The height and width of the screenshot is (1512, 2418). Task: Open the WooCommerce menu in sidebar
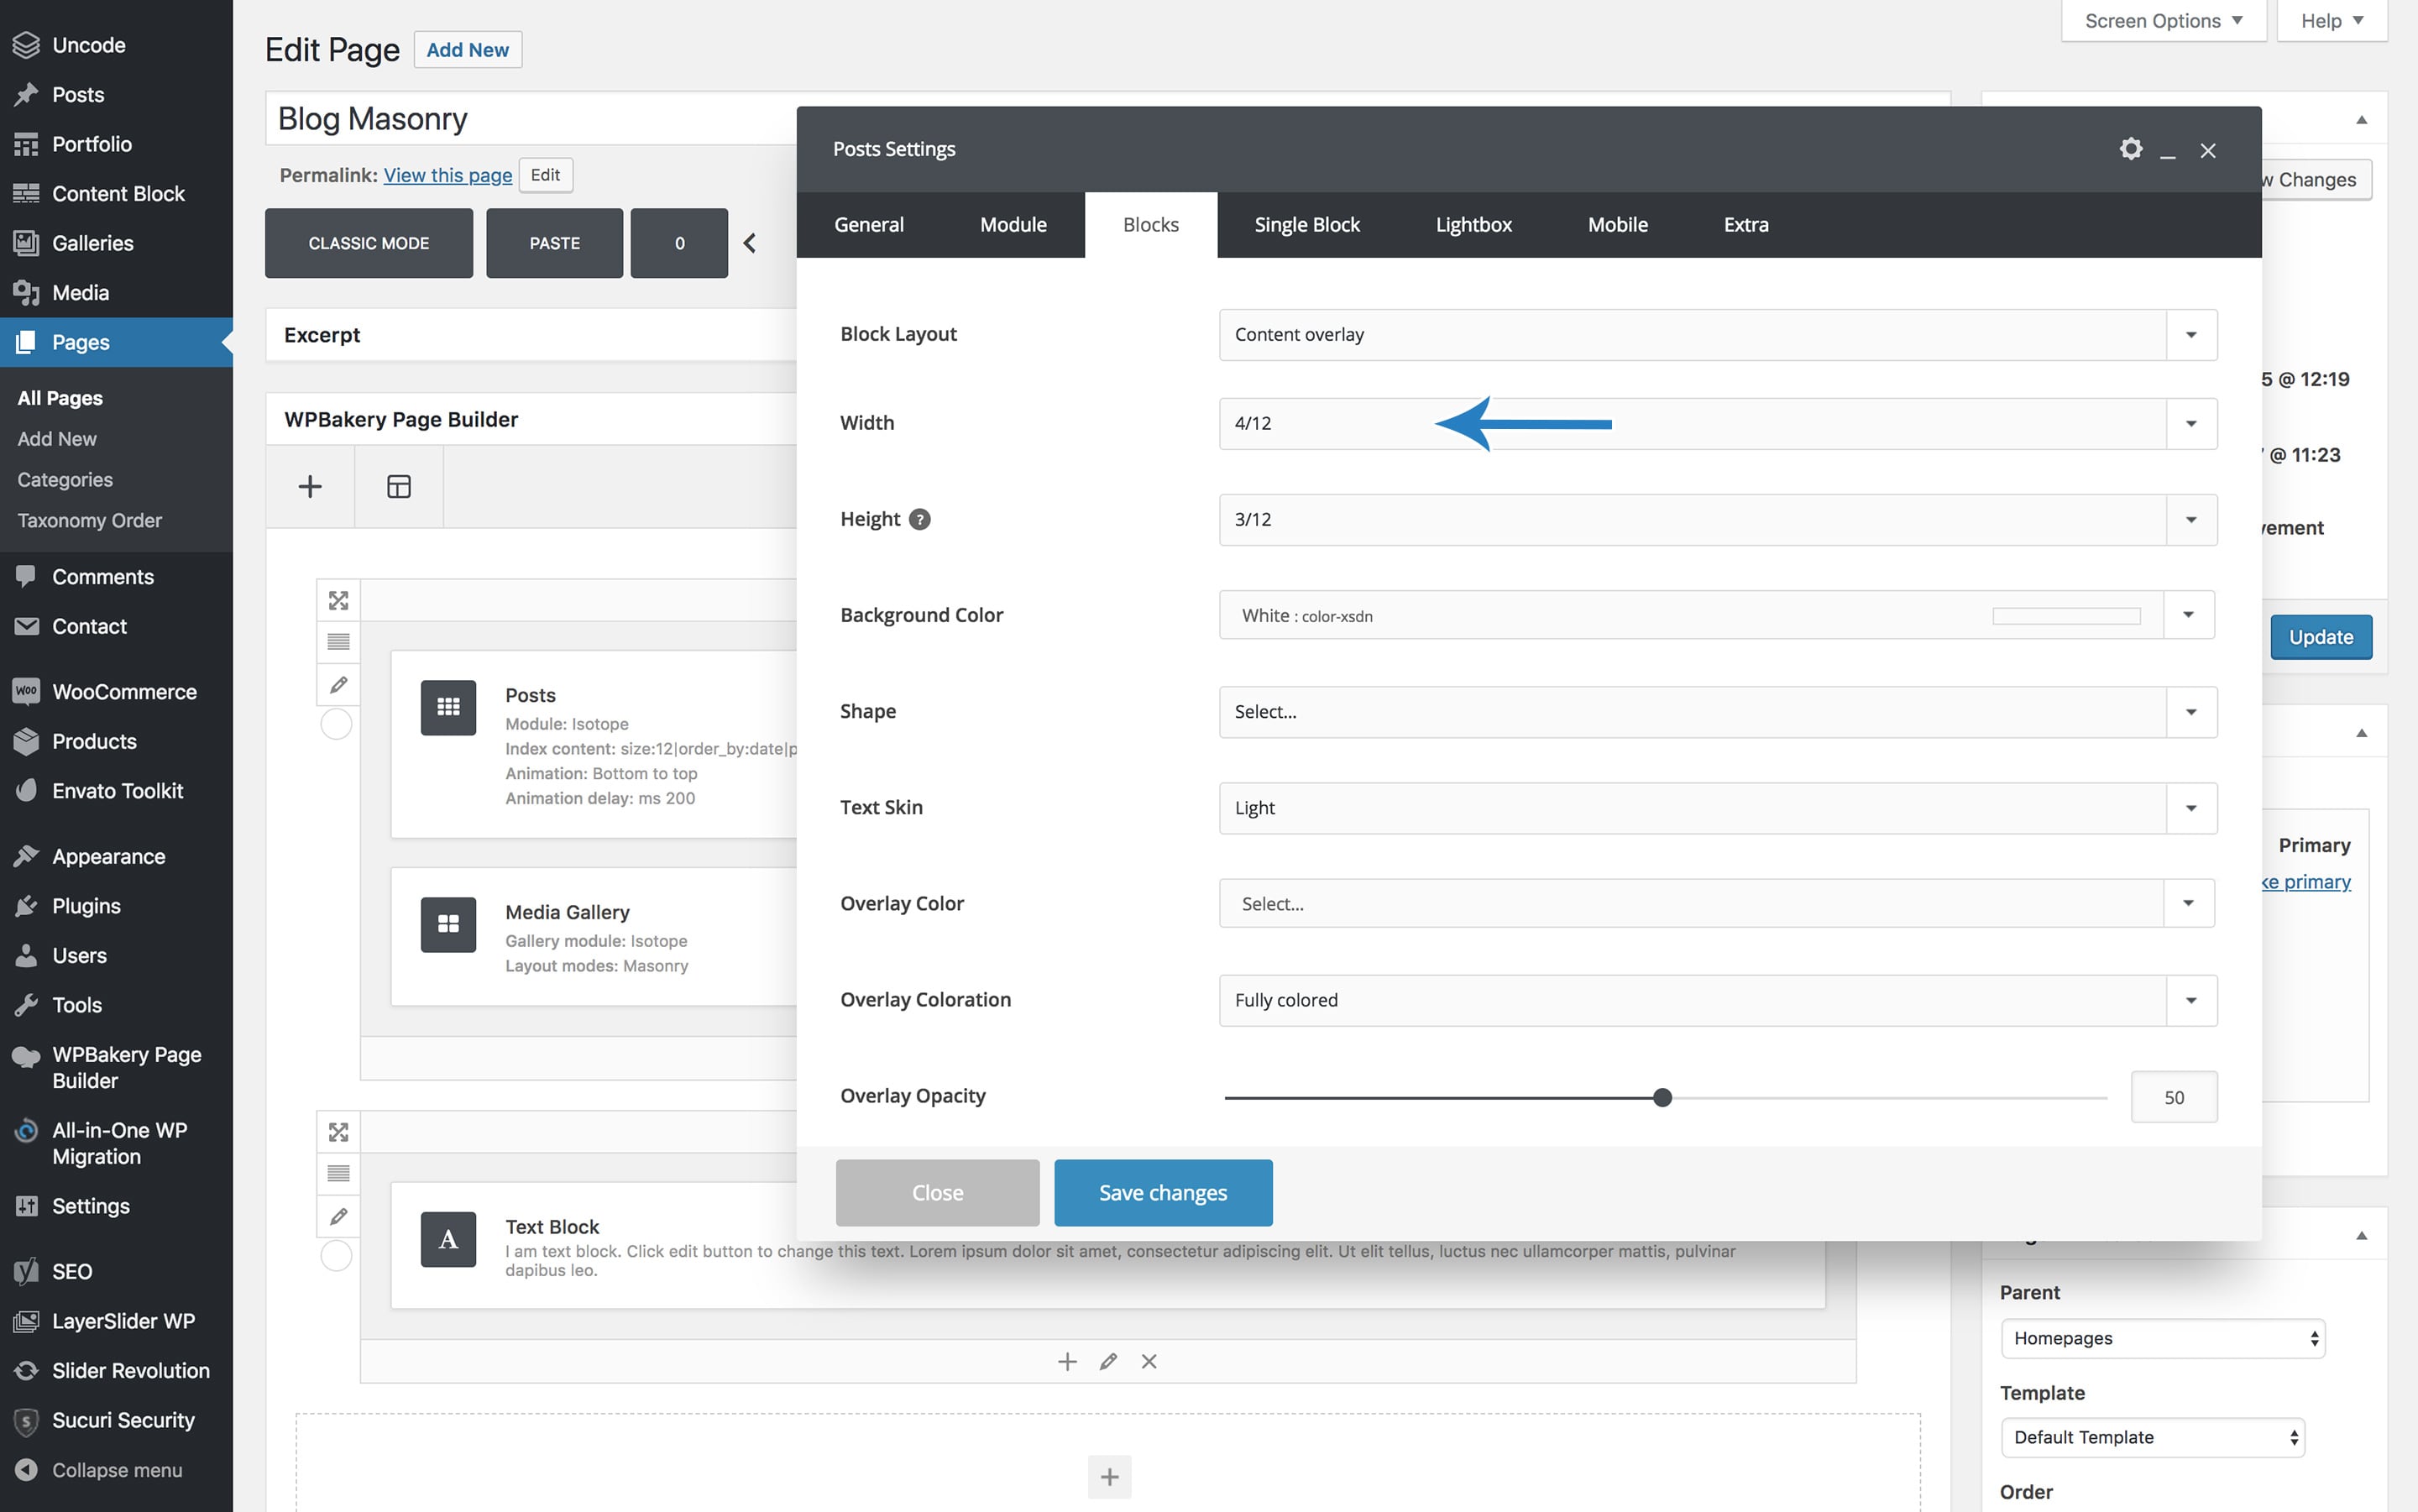(124, 692)
